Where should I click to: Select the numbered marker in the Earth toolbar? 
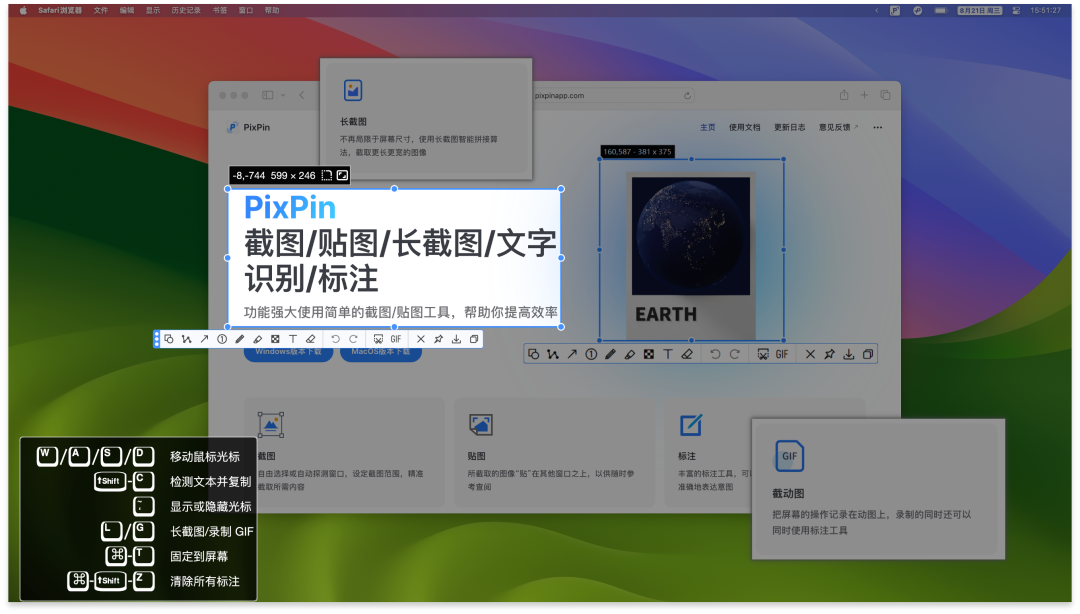(x=591, y=354)
